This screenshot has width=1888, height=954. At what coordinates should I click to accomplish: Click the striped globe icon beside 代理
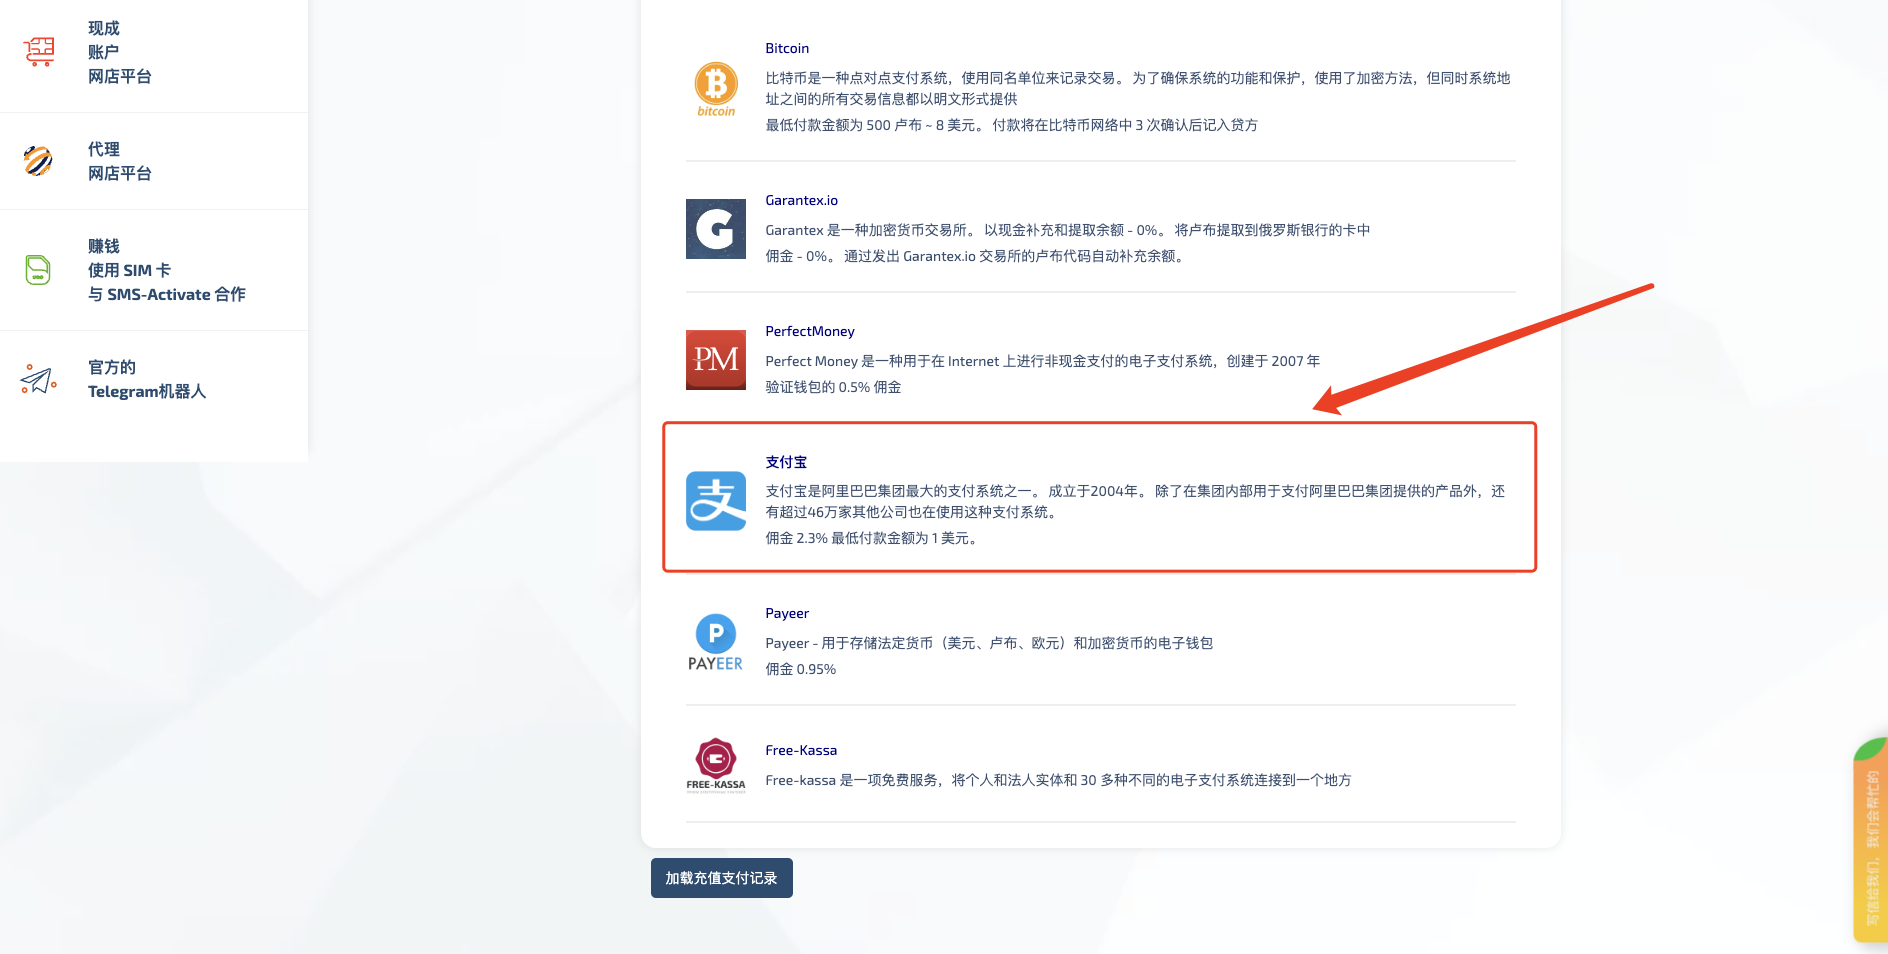tap(39, 161)
